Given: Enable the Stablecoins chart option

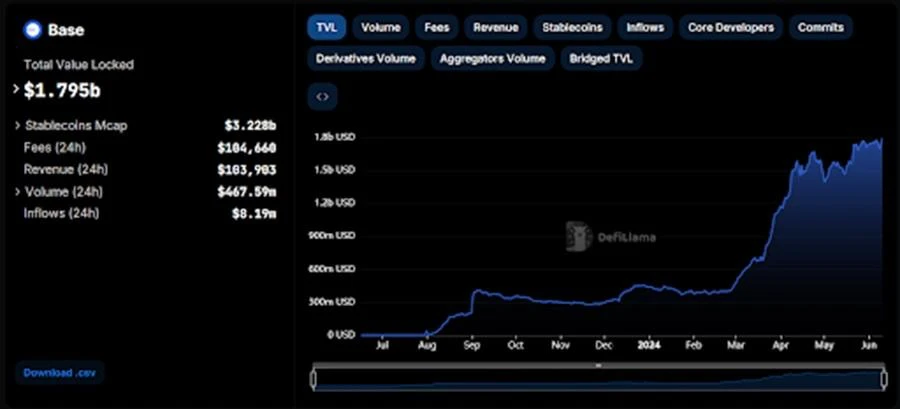Looking at the screenshot, I should point(572,28).
